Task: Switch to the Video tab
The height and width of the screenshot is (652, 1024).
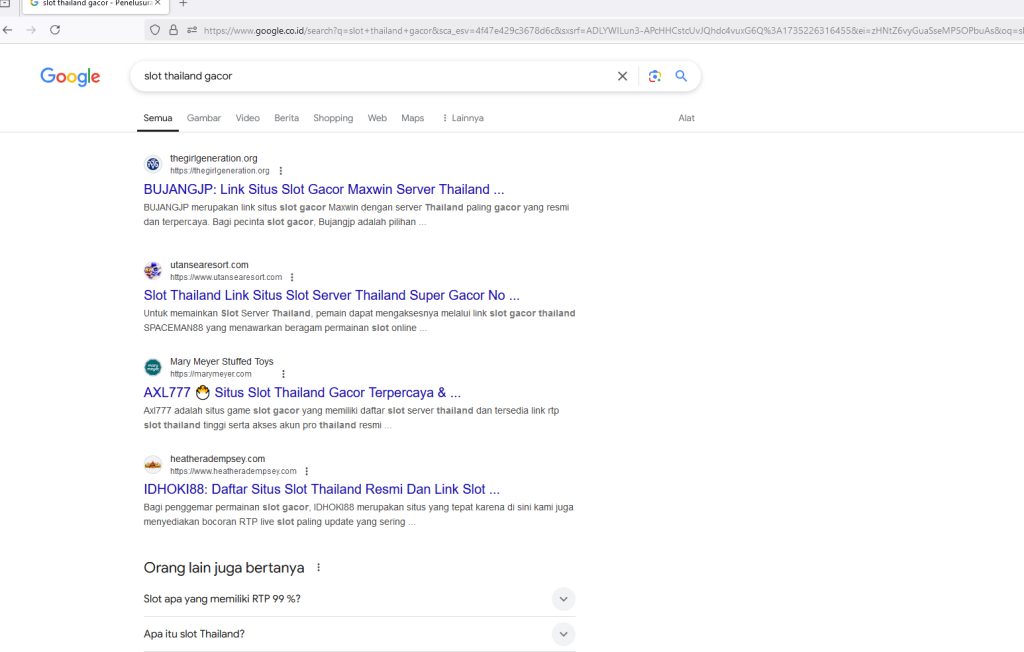Action: [248, 118]
